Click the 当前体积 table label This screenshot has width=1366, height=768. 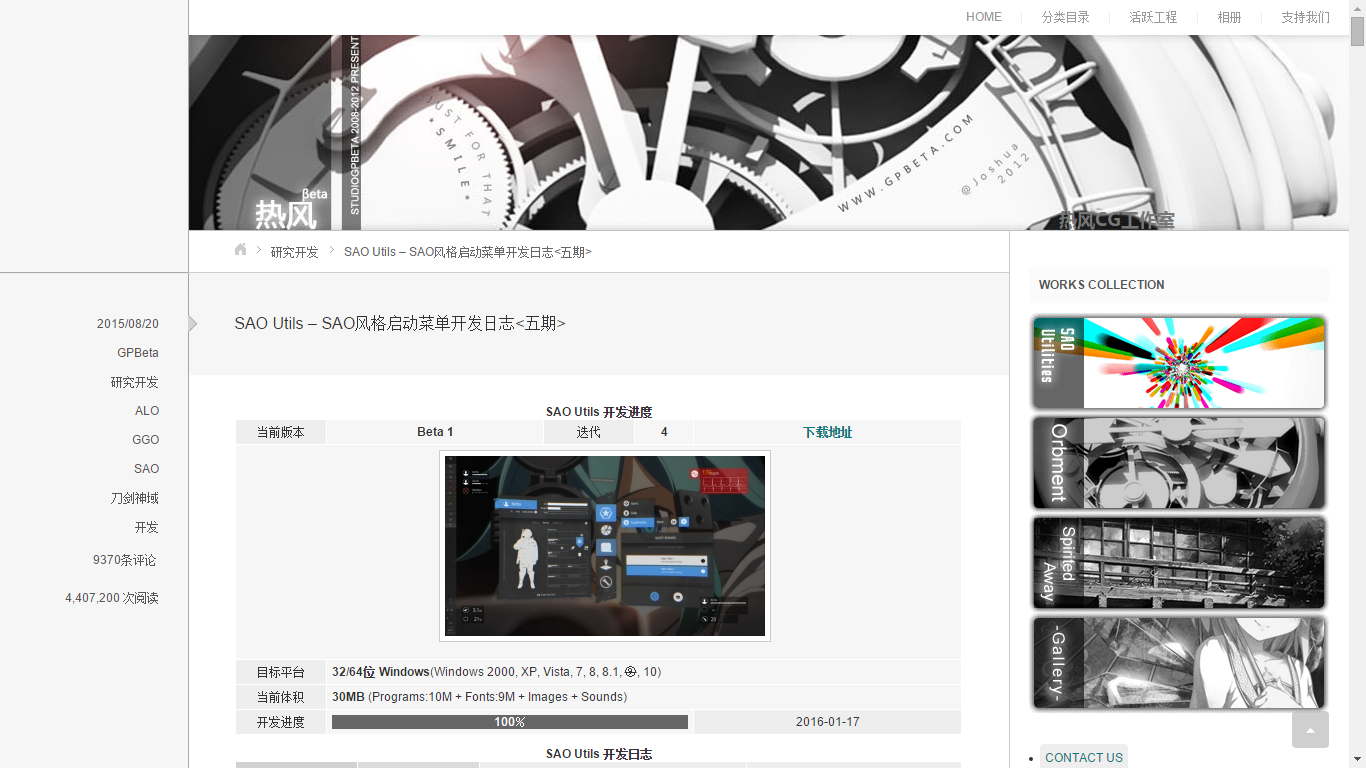280,697
